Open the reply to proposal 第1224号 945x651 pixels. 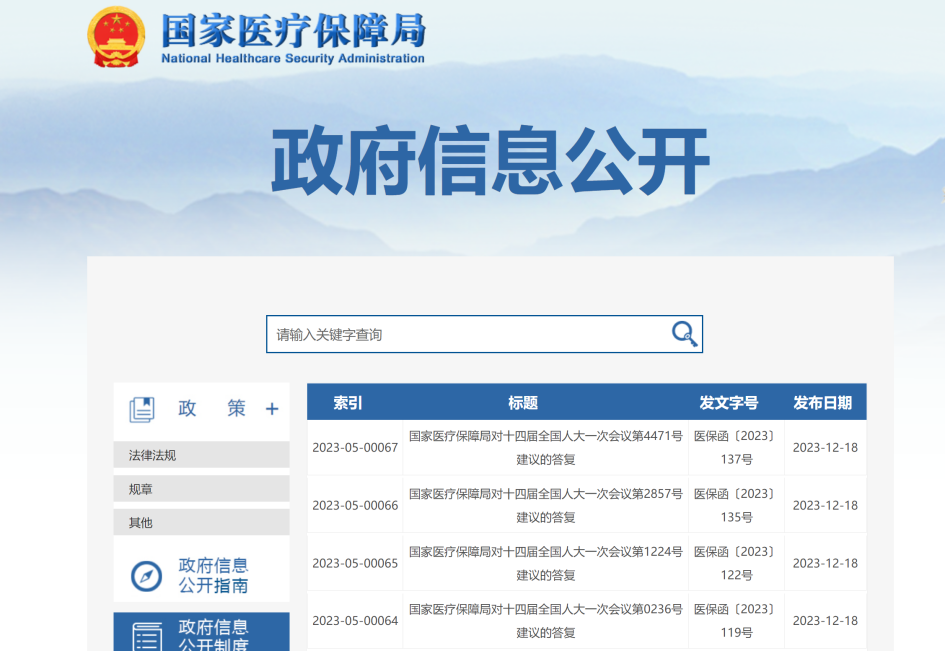coord(545,563)
